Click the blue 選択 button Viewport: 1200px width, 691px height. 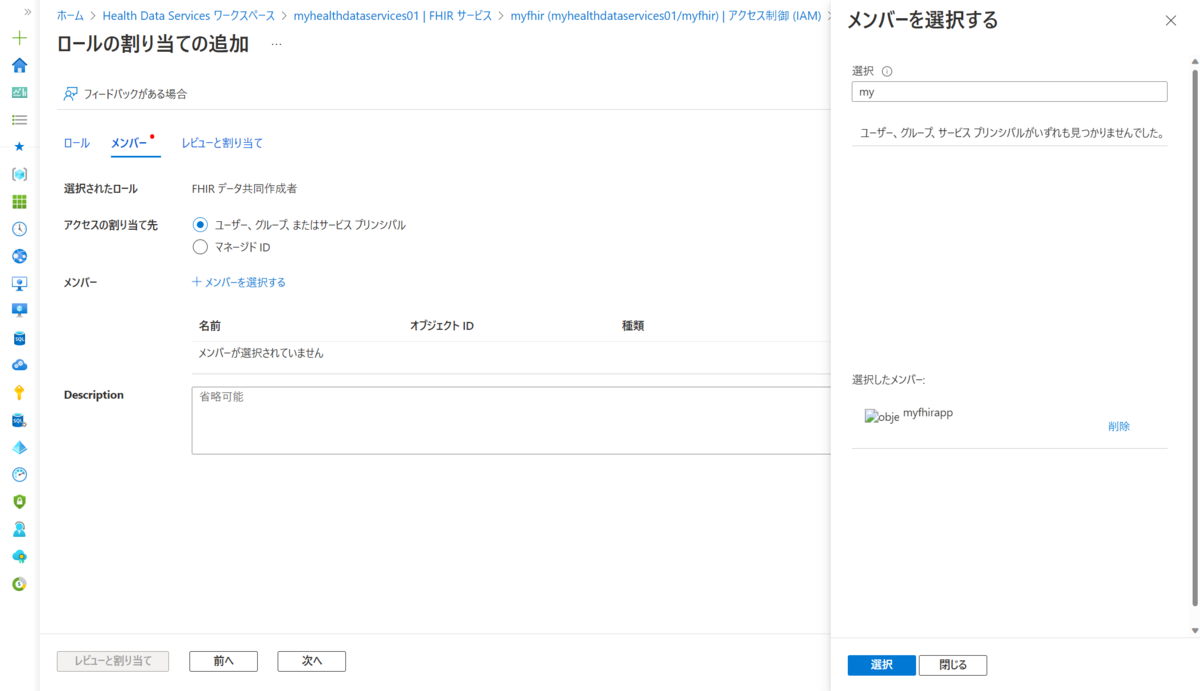[x=881, y=665]
